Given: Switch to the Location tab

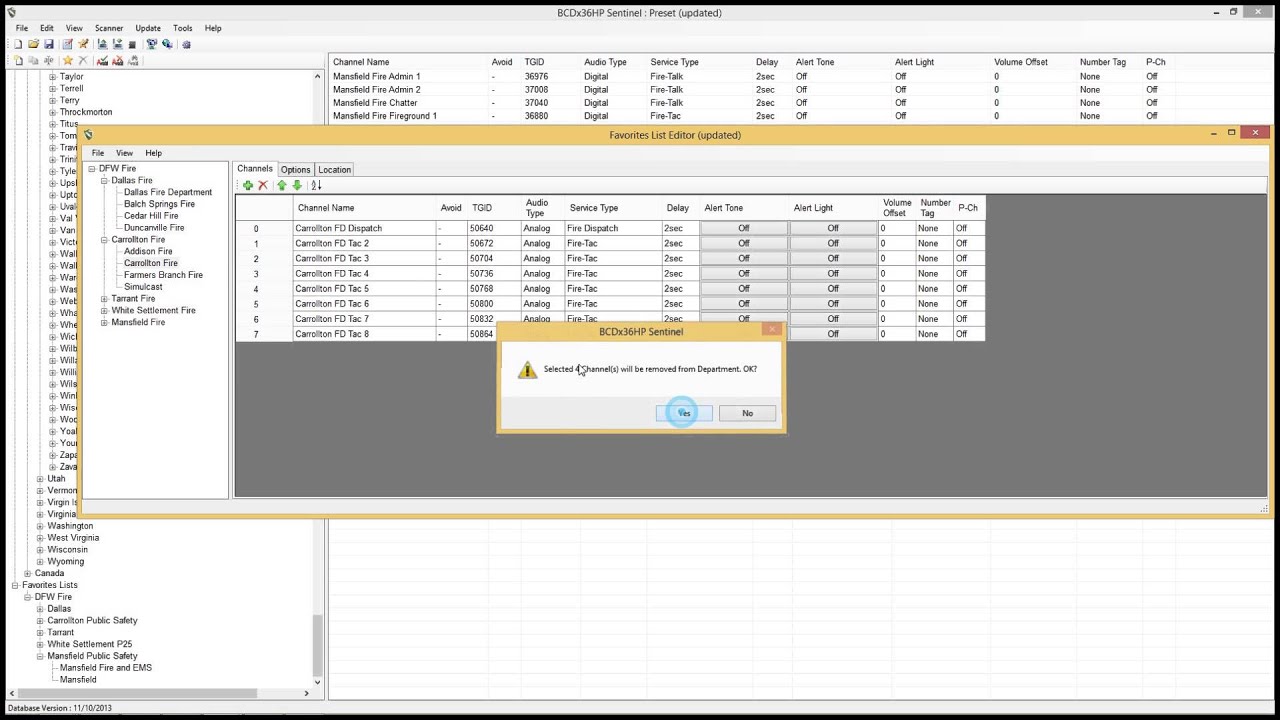Looking at the screenshot, I should (x=334, y=170).
